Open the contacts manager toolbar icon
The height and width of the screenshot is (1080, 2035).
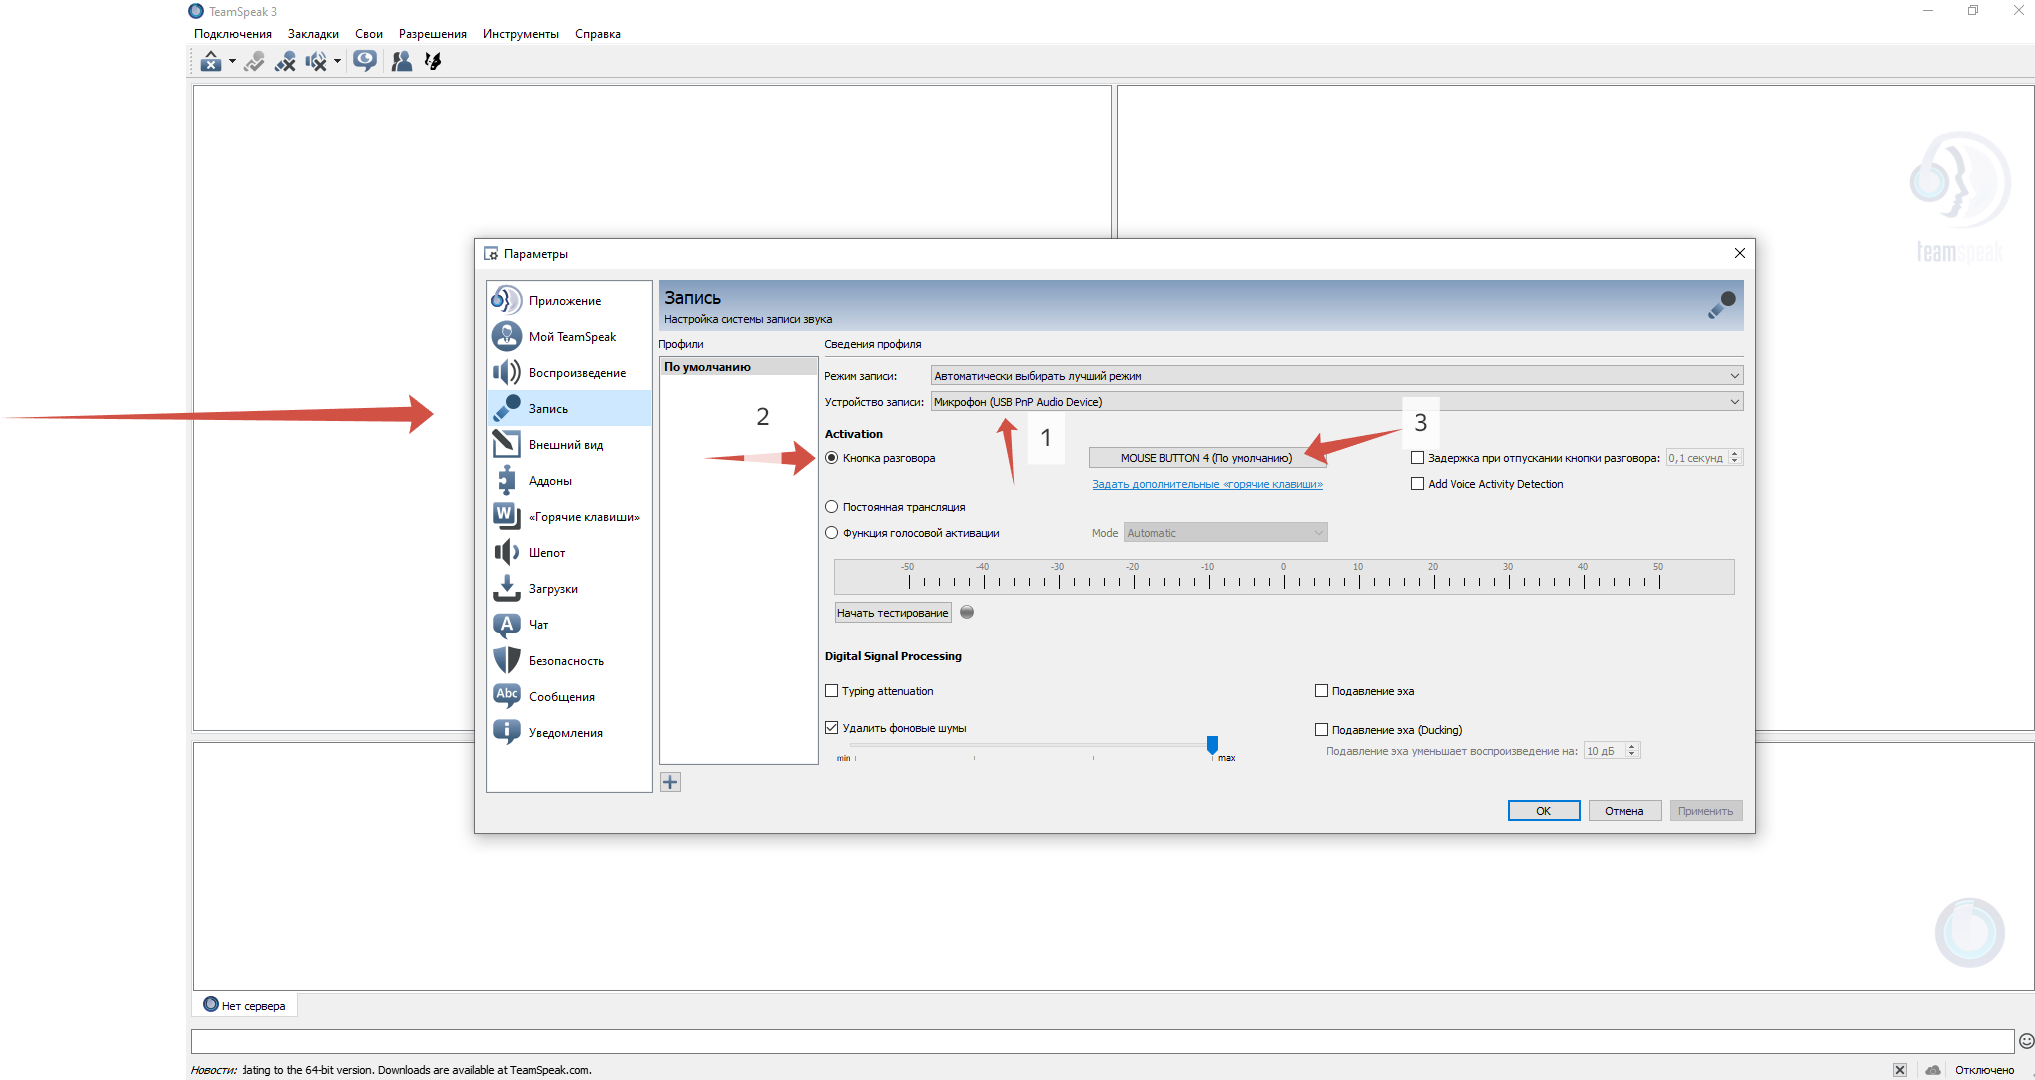pyautogui.click(x=401, y=61)
